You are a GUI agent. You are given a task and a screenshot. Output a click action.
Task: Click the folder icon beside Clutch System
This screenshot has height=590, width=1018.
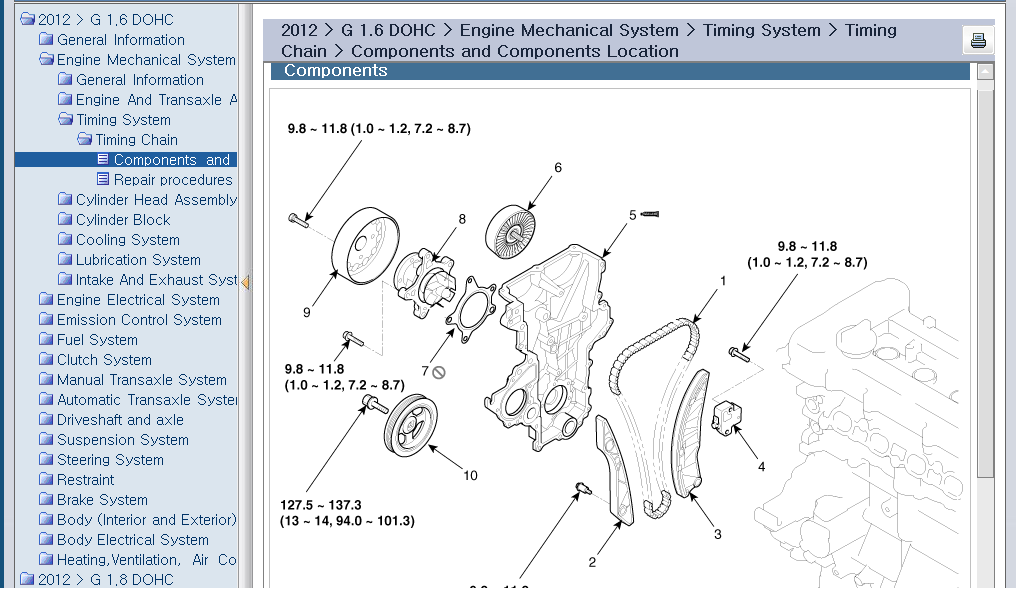(46, 359)
